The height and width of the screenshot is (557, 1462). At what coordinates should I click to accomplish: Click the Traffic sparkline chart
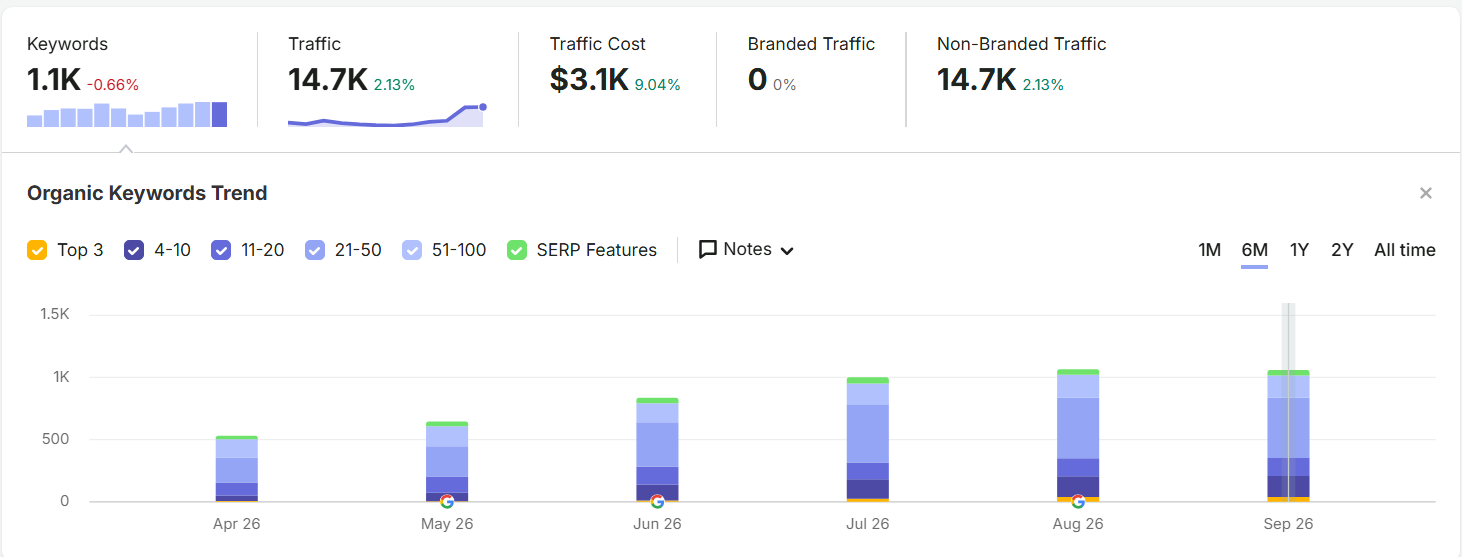387,115
